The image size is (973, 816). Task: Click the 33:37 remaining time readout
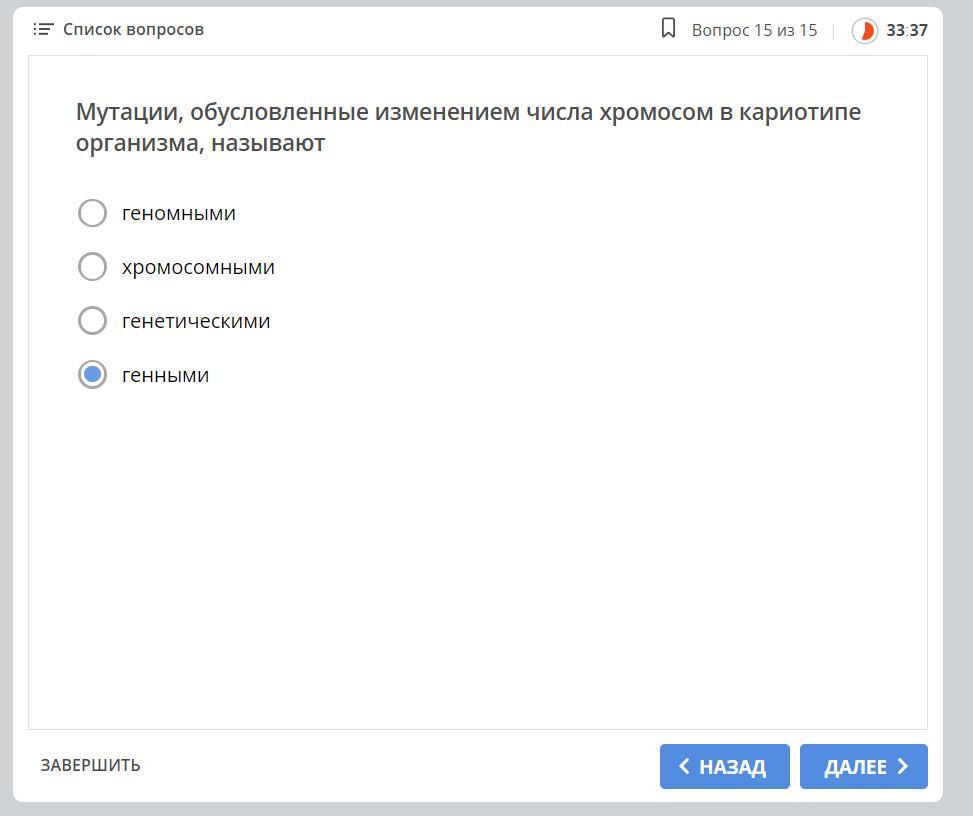907,31
